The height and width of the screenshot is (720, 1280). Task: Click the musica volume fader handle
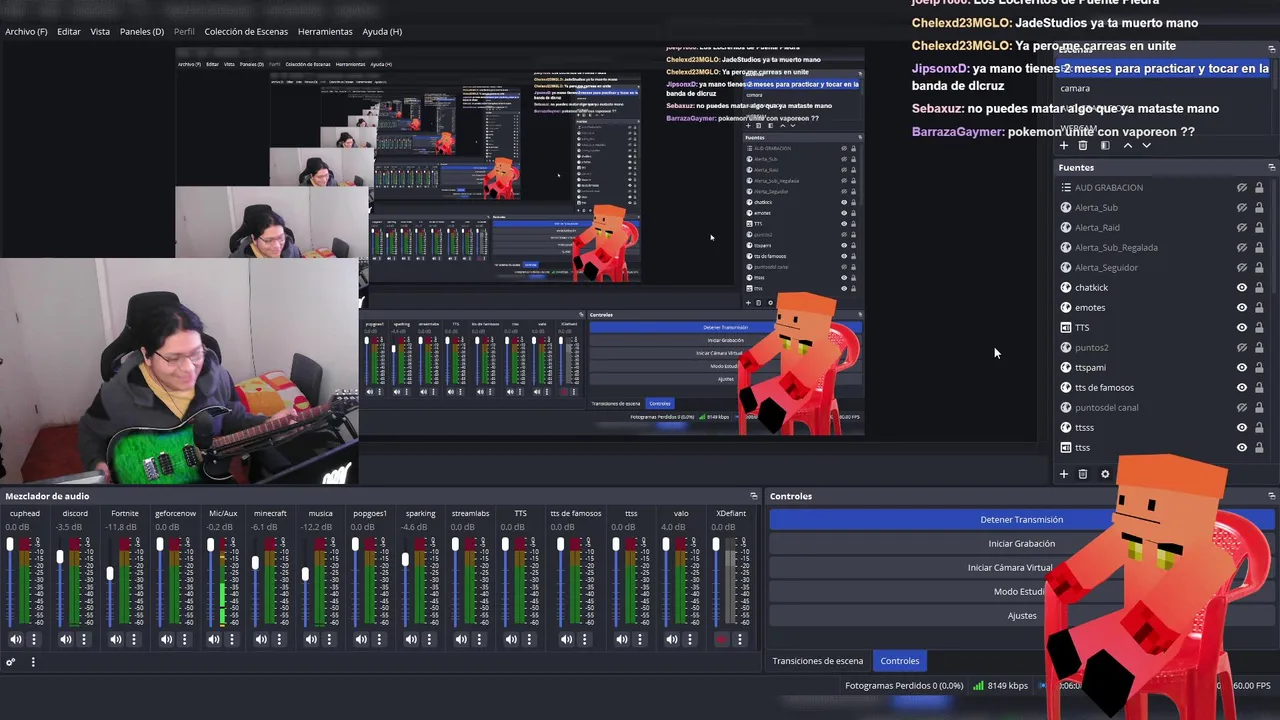pyautogui.click(x=305, y=575)
